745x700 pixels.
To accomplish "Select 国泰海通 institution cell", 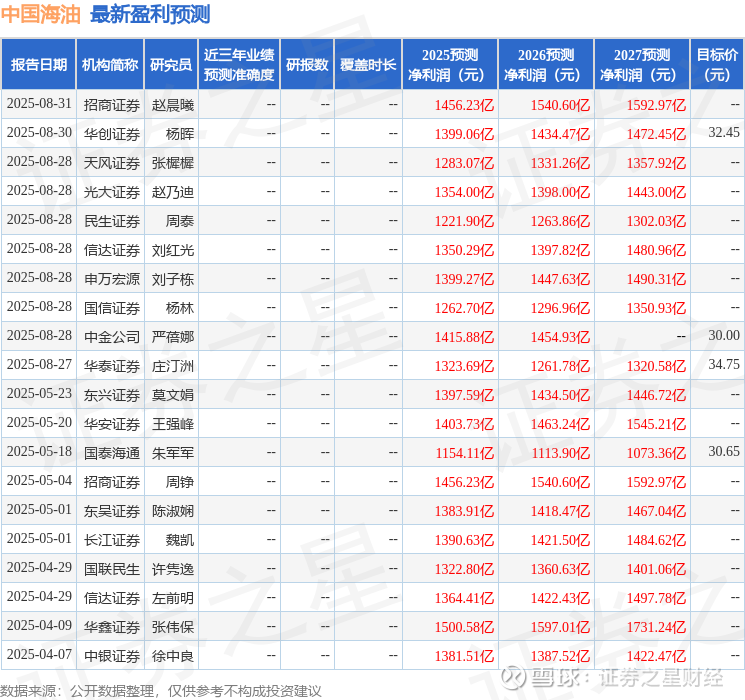I will [112, 453].
